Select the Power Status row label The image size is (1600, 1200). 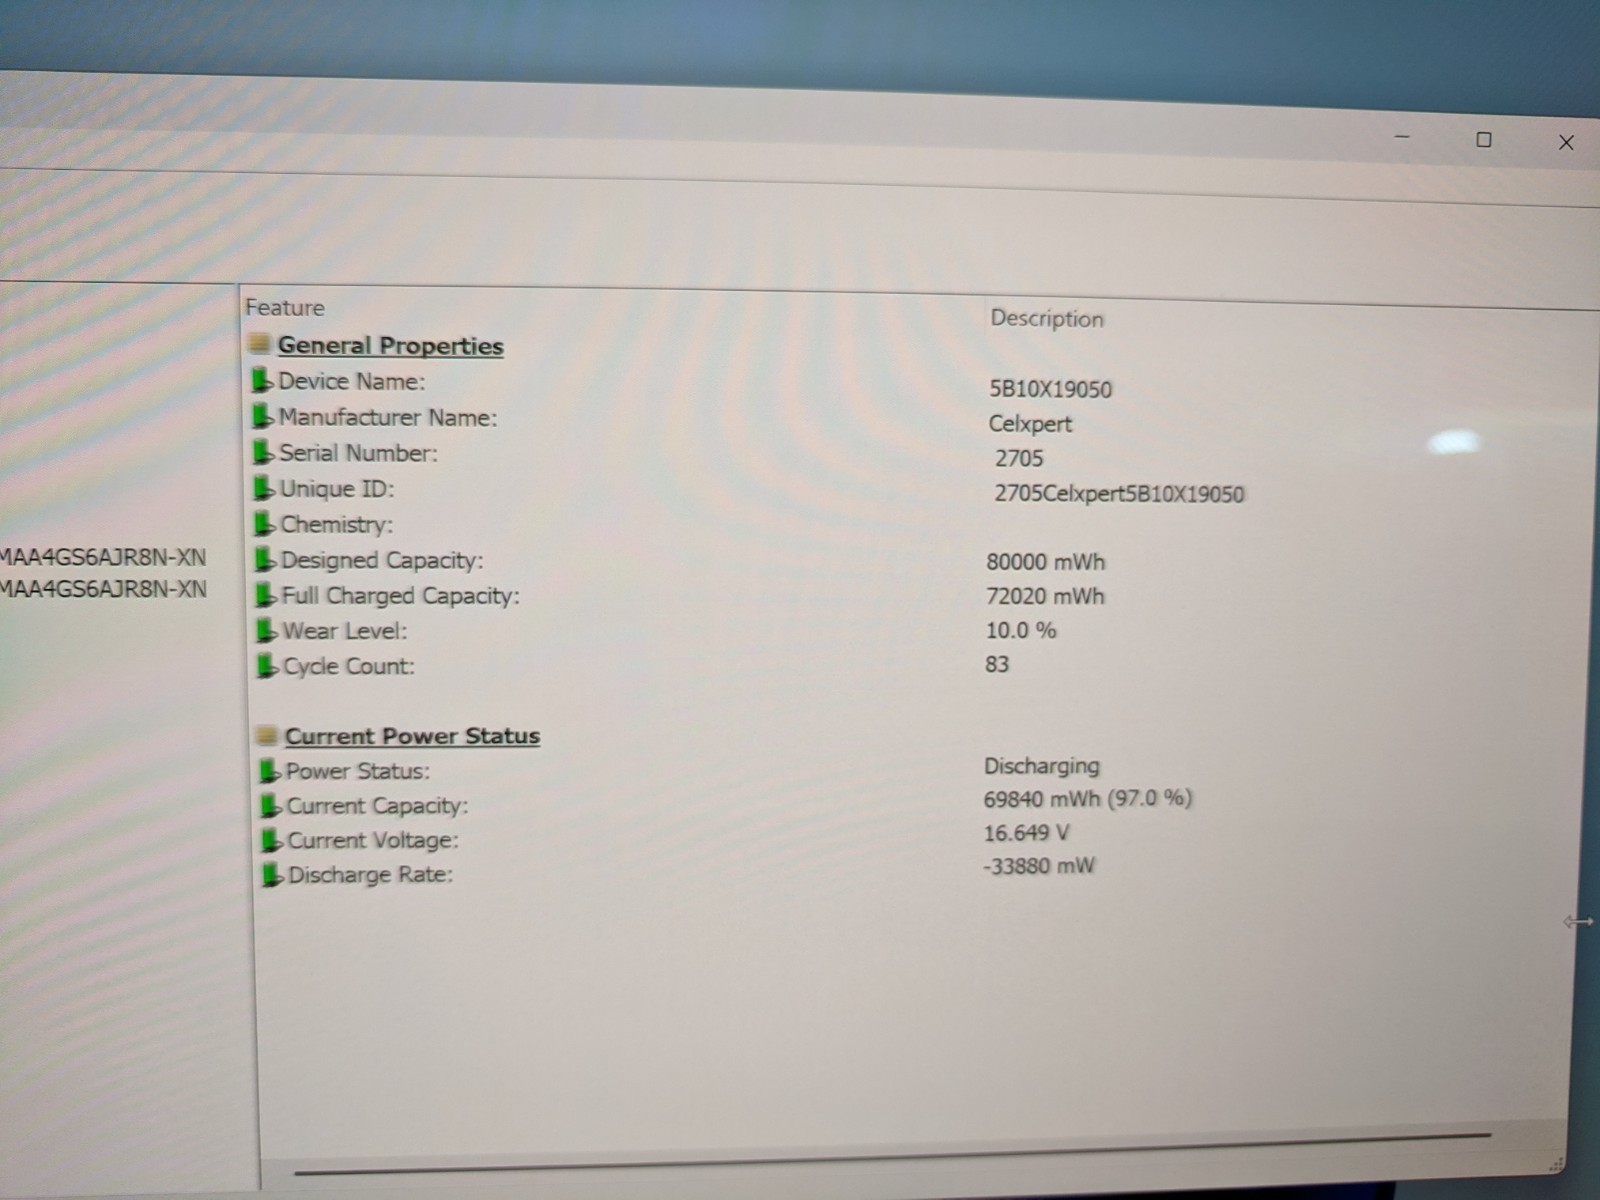[358, 771]
